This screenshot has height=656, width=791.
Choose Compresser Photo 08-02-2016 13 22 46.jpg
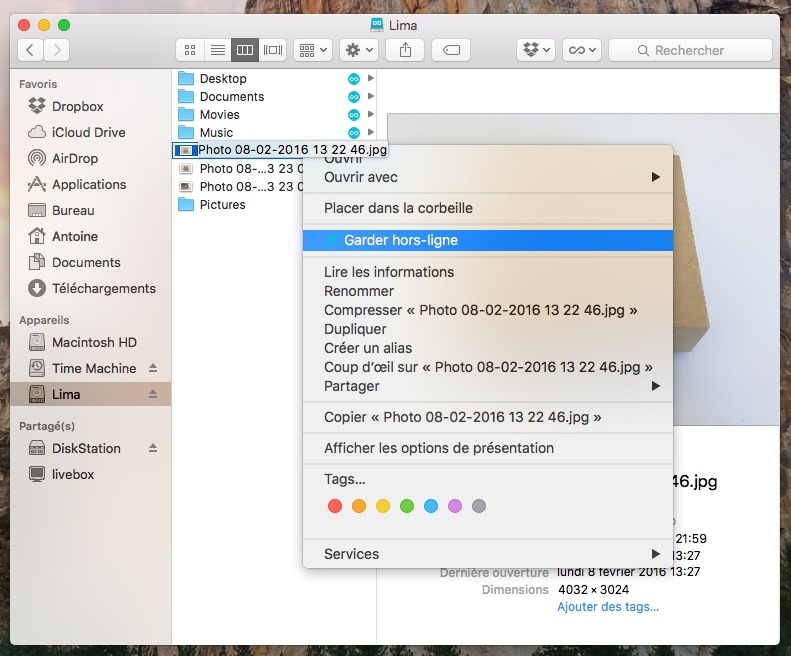point(488,310)
